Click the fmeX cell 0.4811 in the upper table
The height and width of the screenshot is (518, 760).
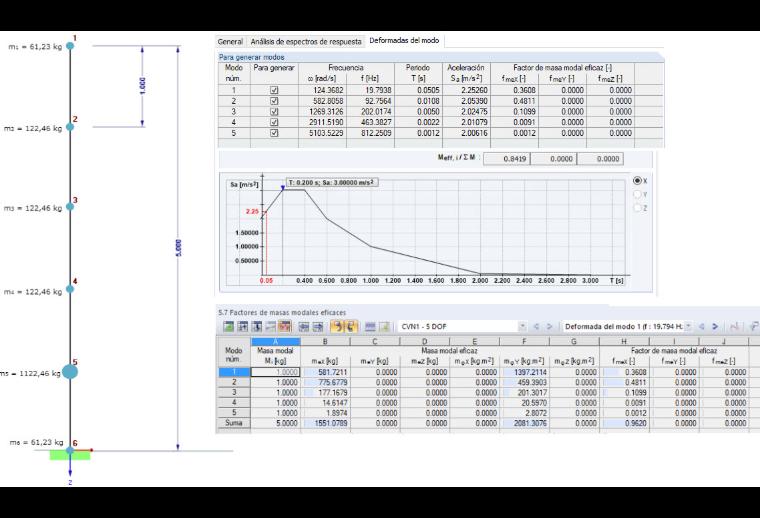coord(514,101)
